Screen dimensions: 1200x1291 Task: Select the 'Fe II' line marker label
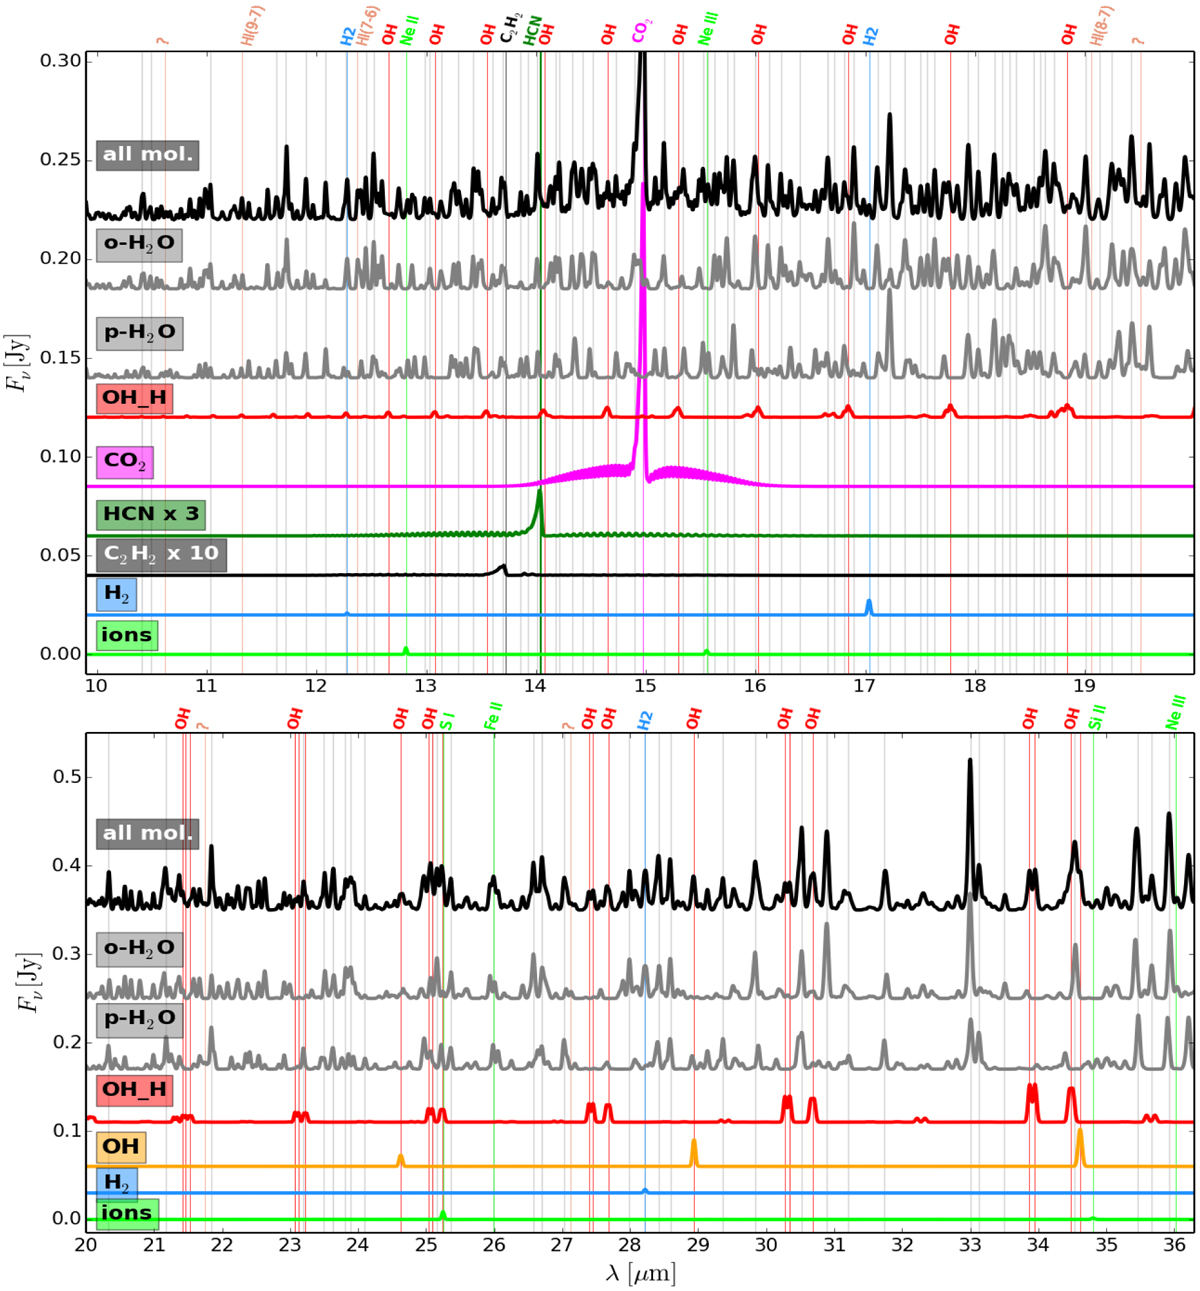point(493,716)
